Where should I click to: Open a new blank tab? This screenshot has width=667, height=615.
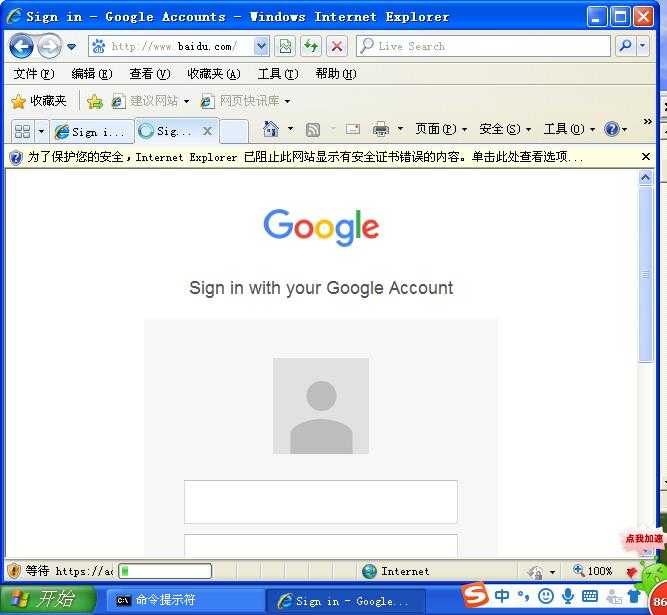234,131
